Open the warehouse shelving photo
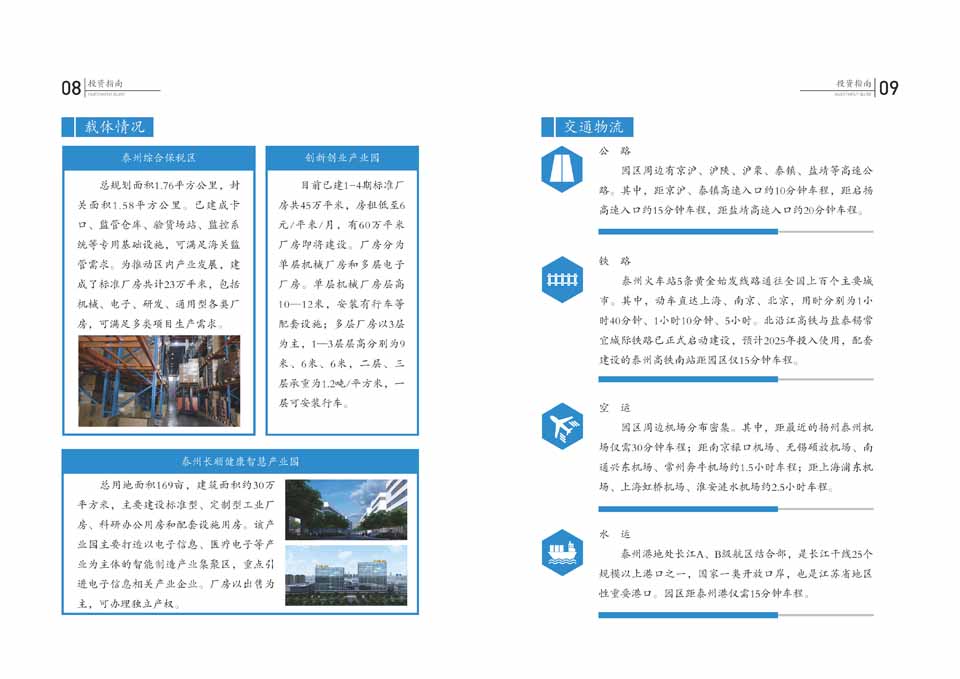This screenshot has height=679, width=960. 159,381
